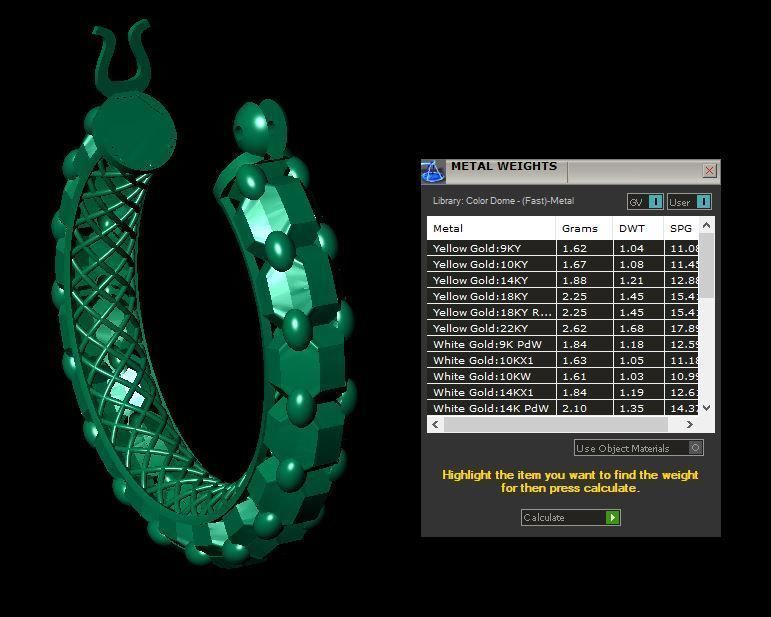The image size is (771, 617).
Task: Click the vertical scrollbar thumb
Action: click(x=707, y=265)
